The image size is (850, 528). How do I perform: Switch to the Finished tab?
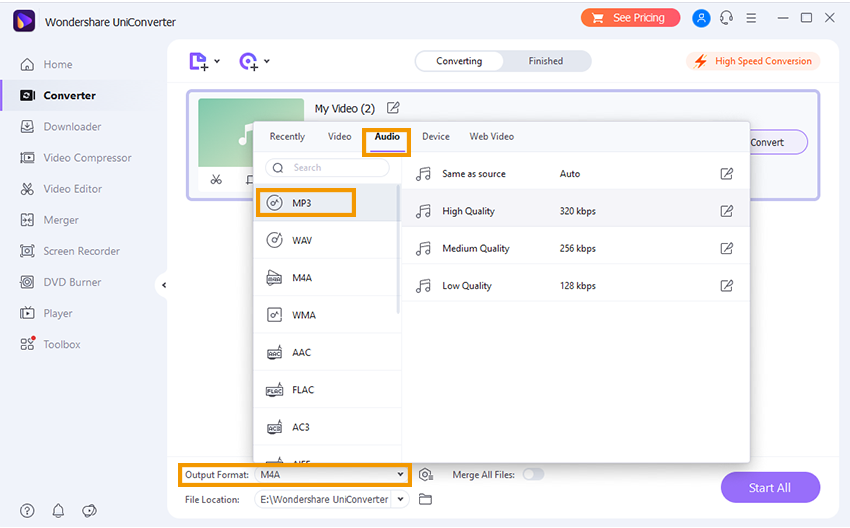[546, 61]
